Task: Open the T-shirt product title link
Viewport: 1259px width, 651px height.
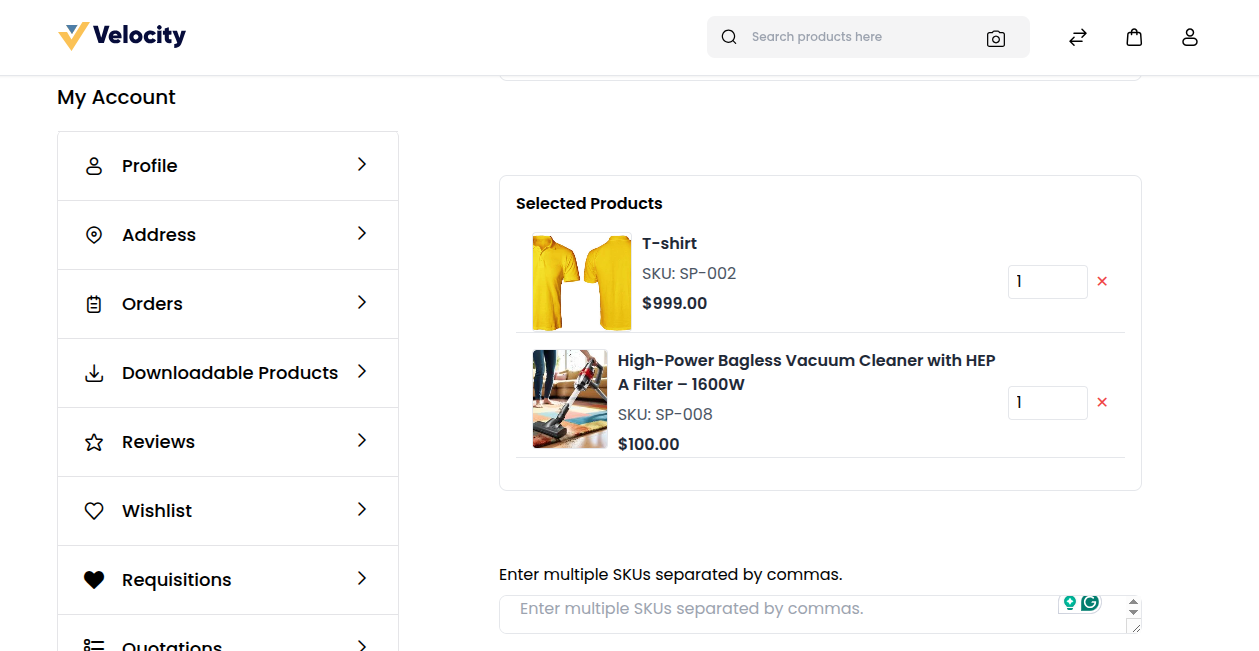Action: tap(669, 243)
